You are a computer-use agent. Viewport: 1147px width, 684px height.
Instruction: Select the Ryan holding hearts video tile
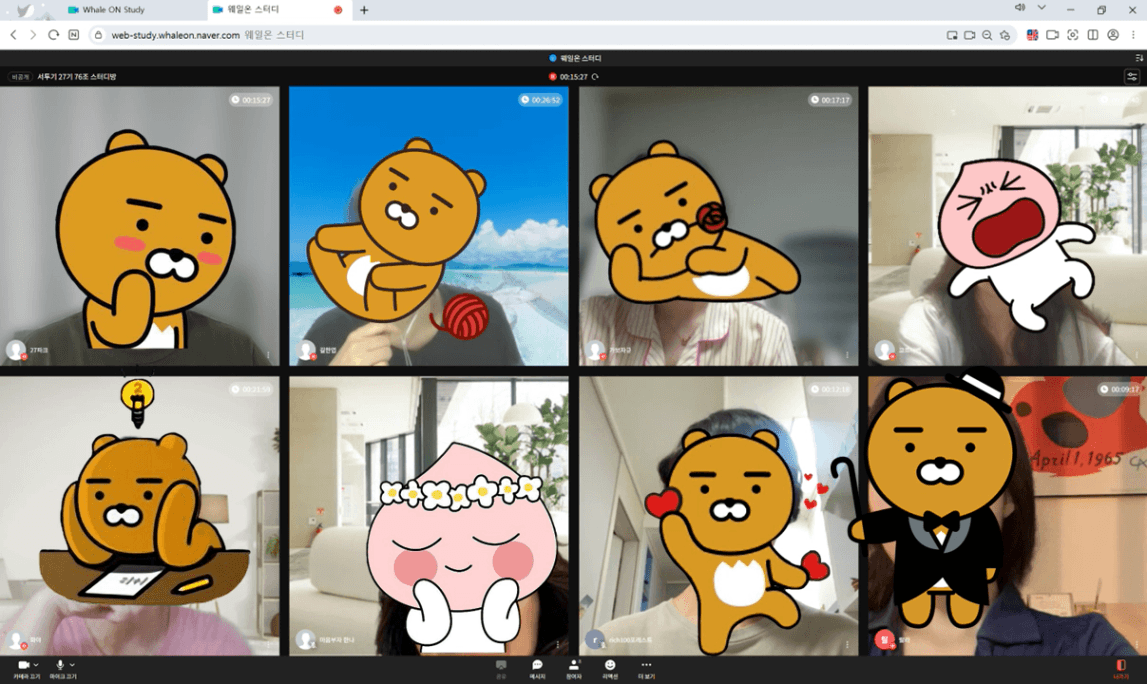718,516
